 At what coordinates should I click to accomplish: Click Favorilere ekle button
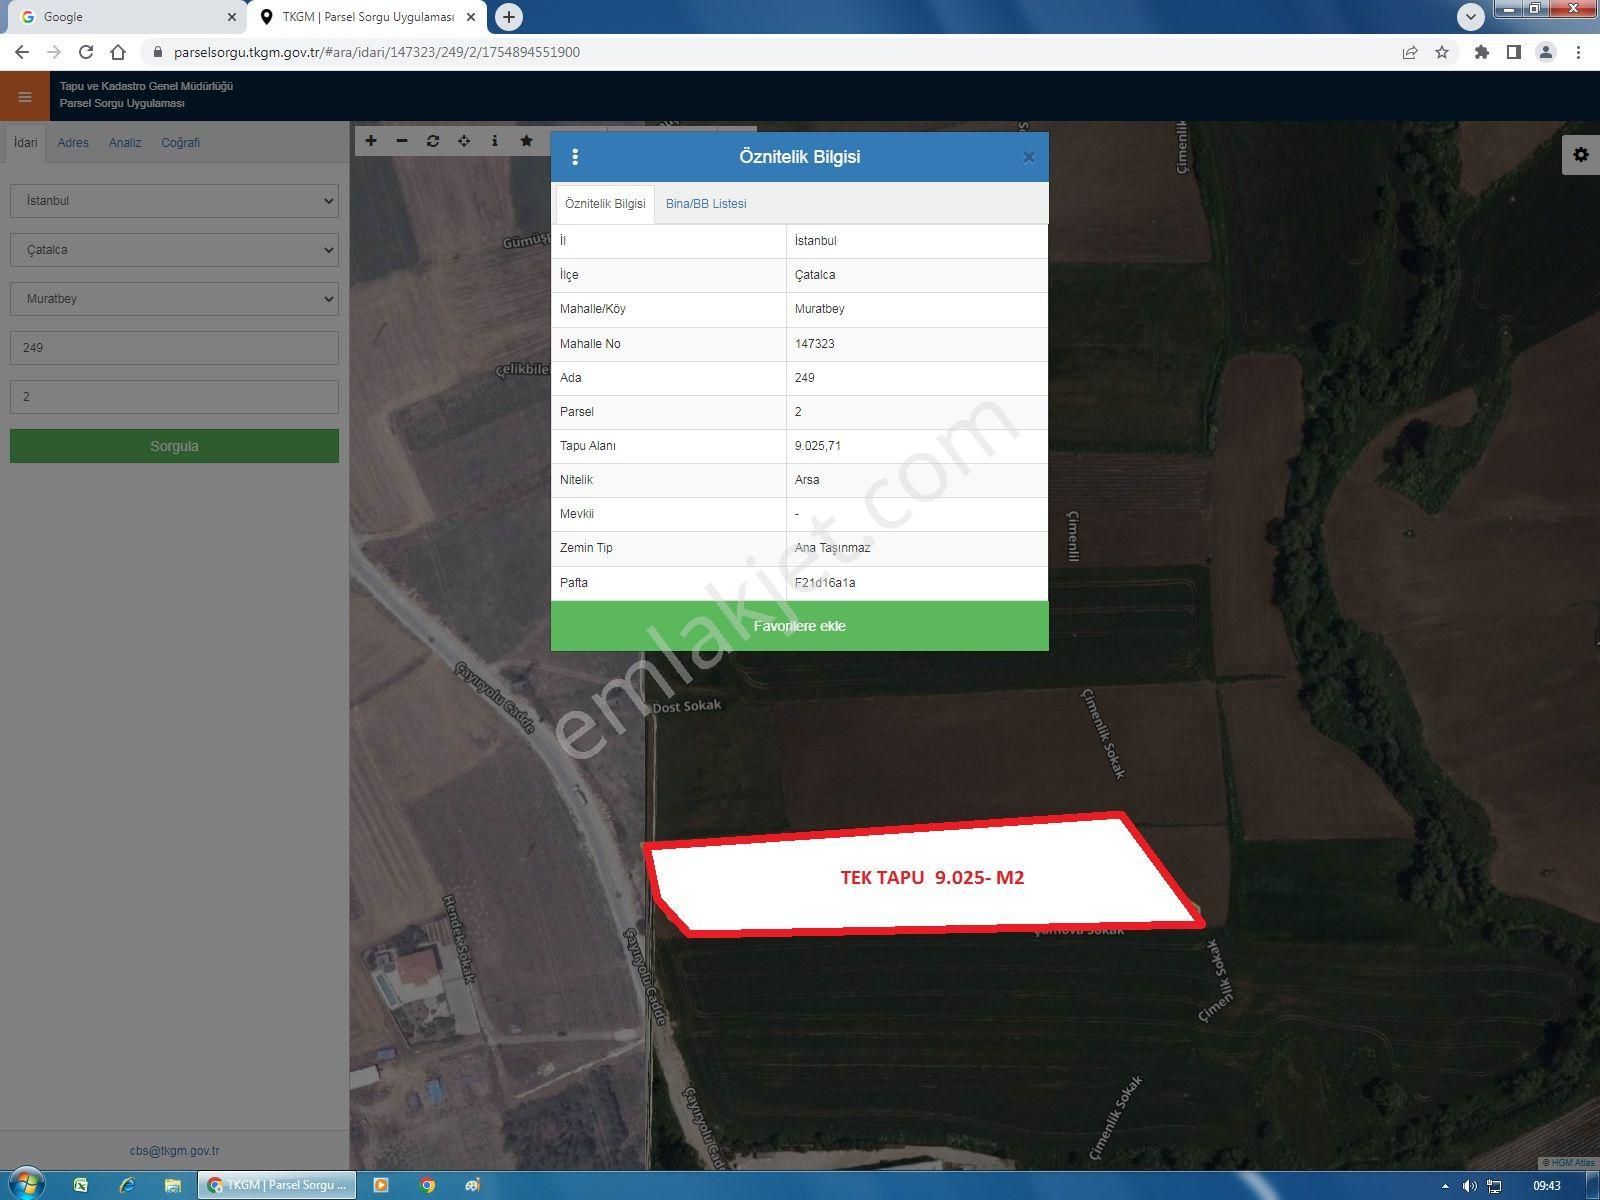pos(800,626)
